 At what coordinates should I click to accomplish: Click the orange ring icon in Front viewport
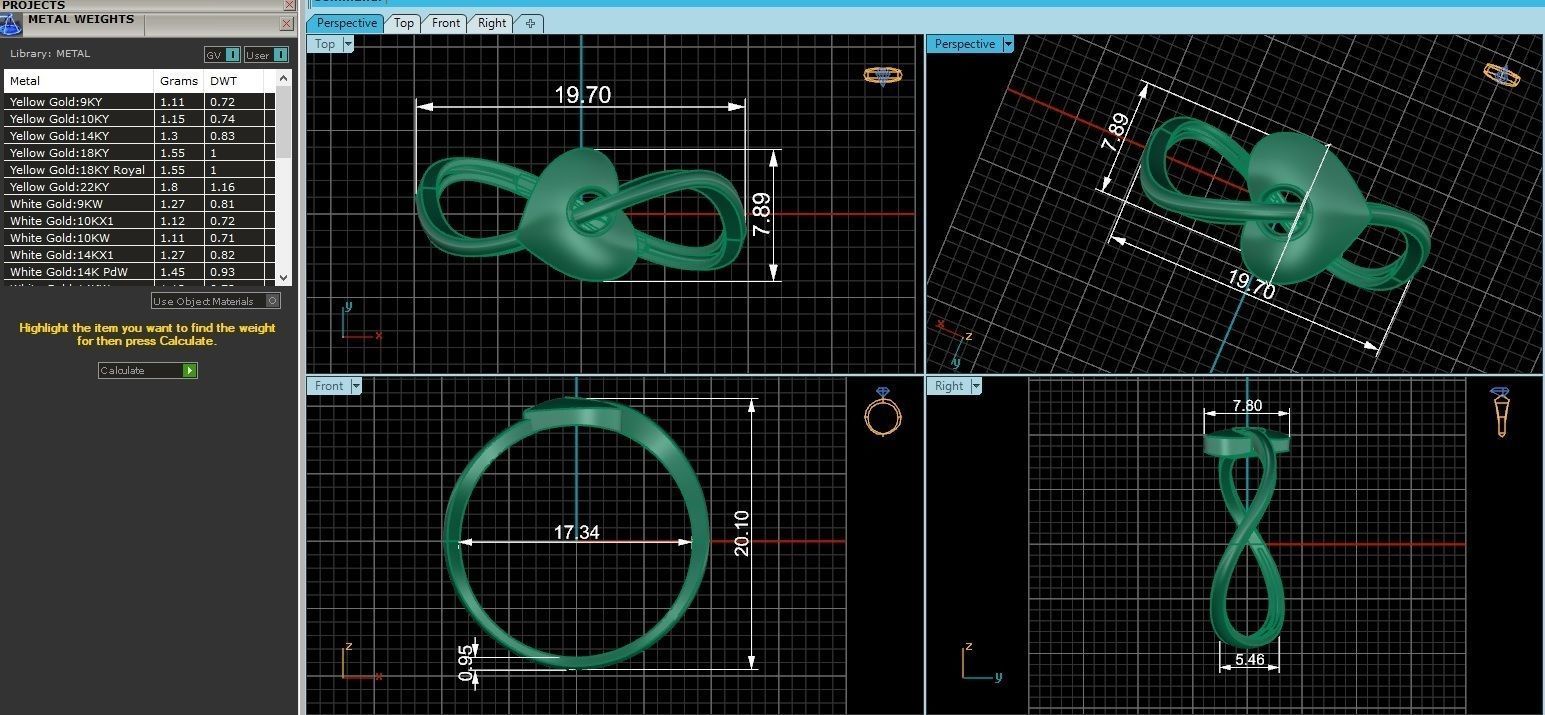(883, 411)
